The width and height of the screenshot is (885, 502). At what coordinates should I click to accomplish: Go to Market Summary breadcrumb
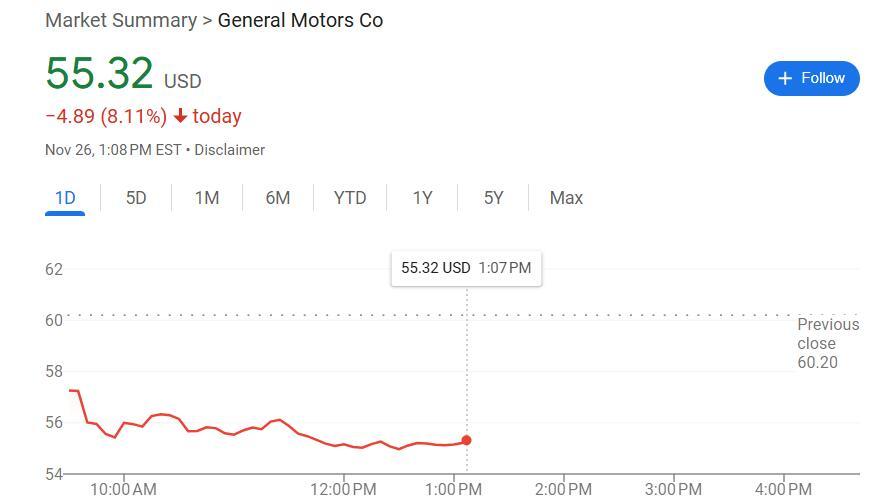pos(121,20)
